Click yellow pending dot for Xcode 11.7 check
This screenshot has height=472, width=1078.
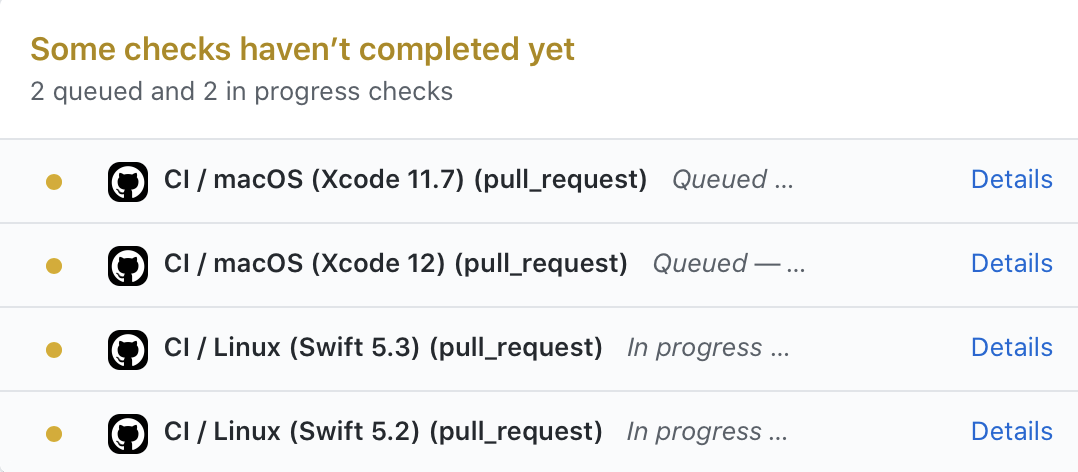[x=54, y=182]
